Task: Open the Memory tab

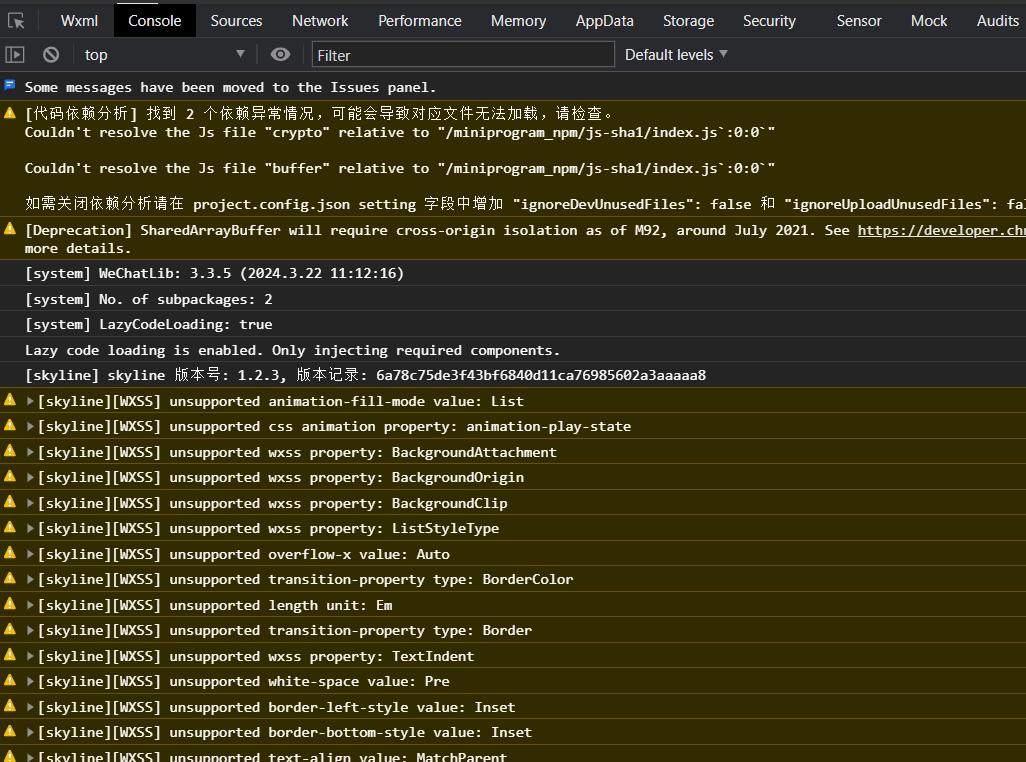Action: 518,21
